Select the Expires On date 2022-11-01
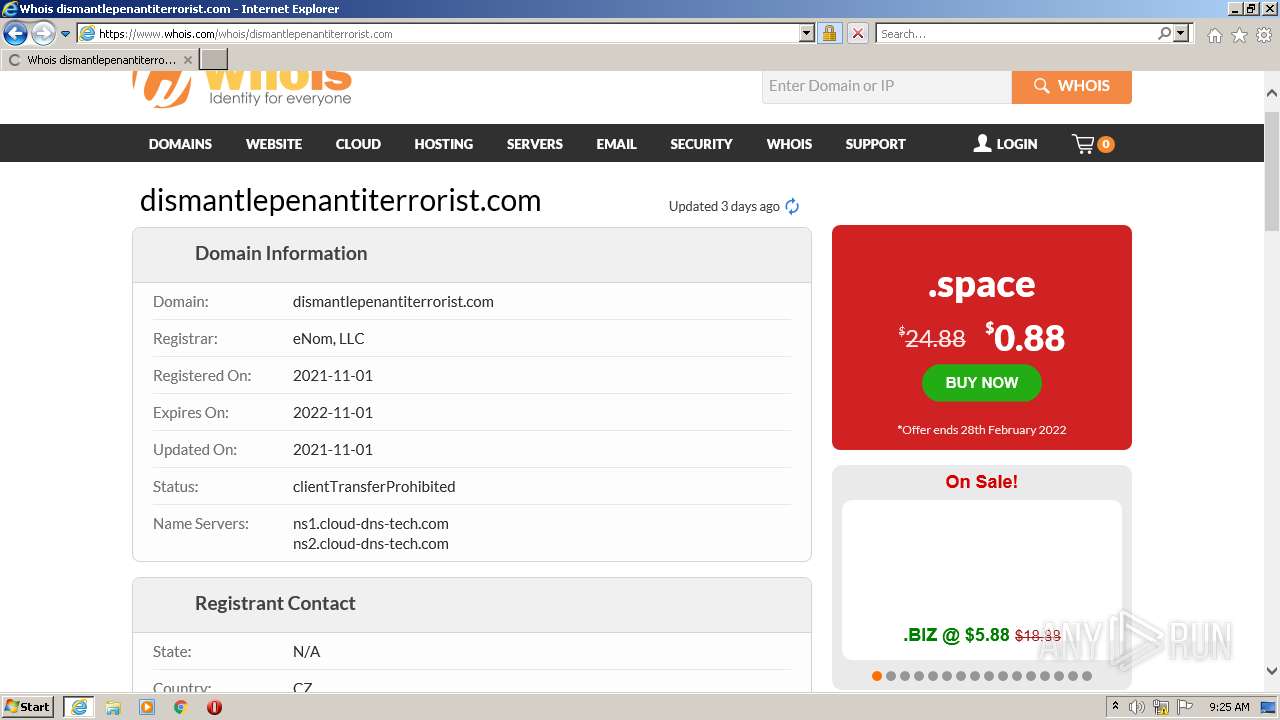 333,413
